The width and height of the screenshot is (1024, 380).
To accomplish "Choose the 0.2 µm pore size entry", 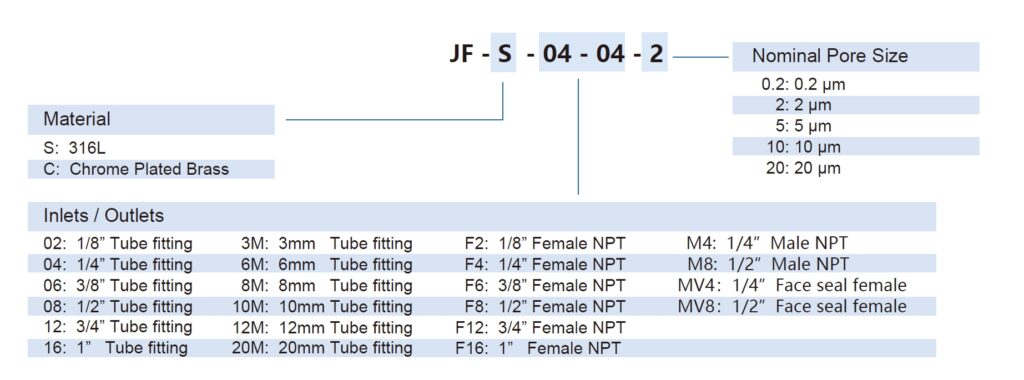I will pyautogui.click(x=803, y=84).
